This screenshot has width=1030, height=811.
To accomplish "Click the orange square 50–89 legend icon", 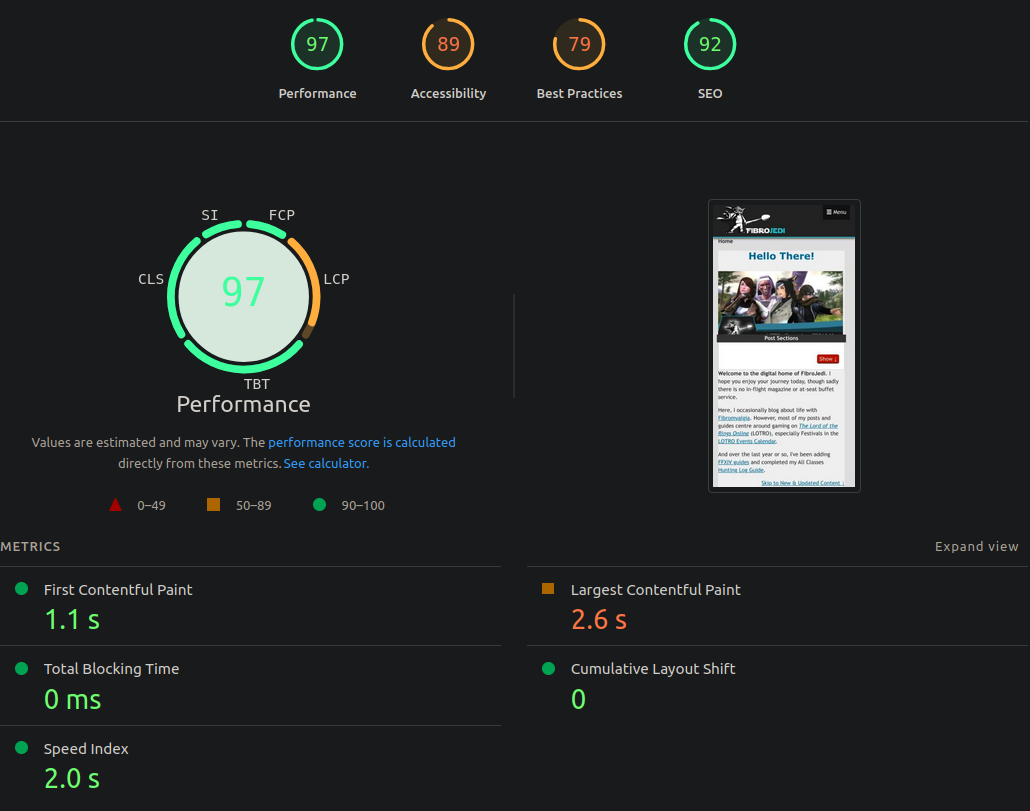I will coord(213,504).
